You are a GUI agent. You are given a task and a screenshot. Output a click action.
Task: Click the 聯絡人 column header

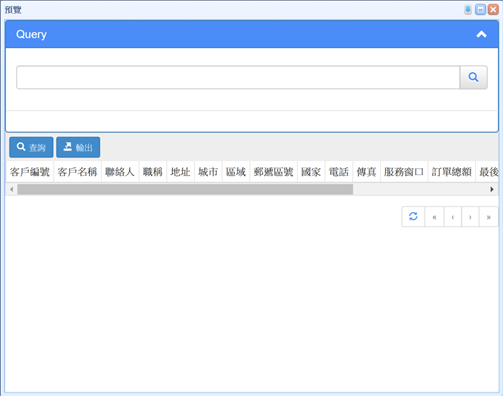120,172
